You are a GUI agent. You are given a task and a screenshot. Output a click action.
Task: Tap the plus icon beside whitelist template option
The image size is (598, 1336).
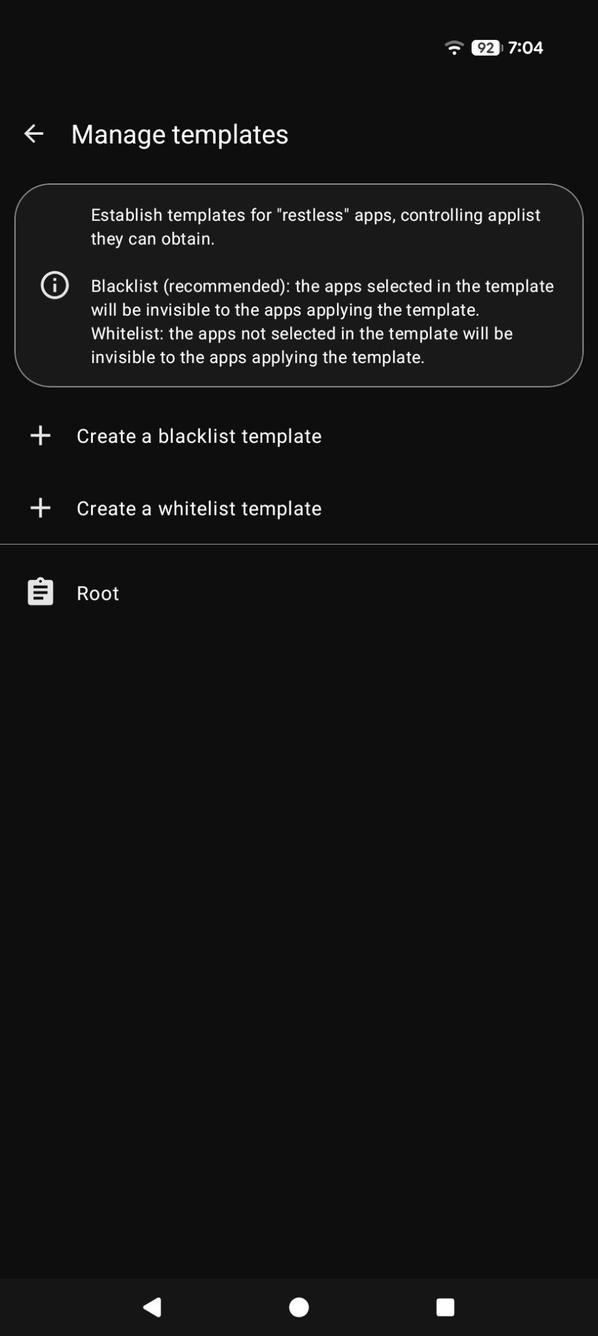pos(39,507)
